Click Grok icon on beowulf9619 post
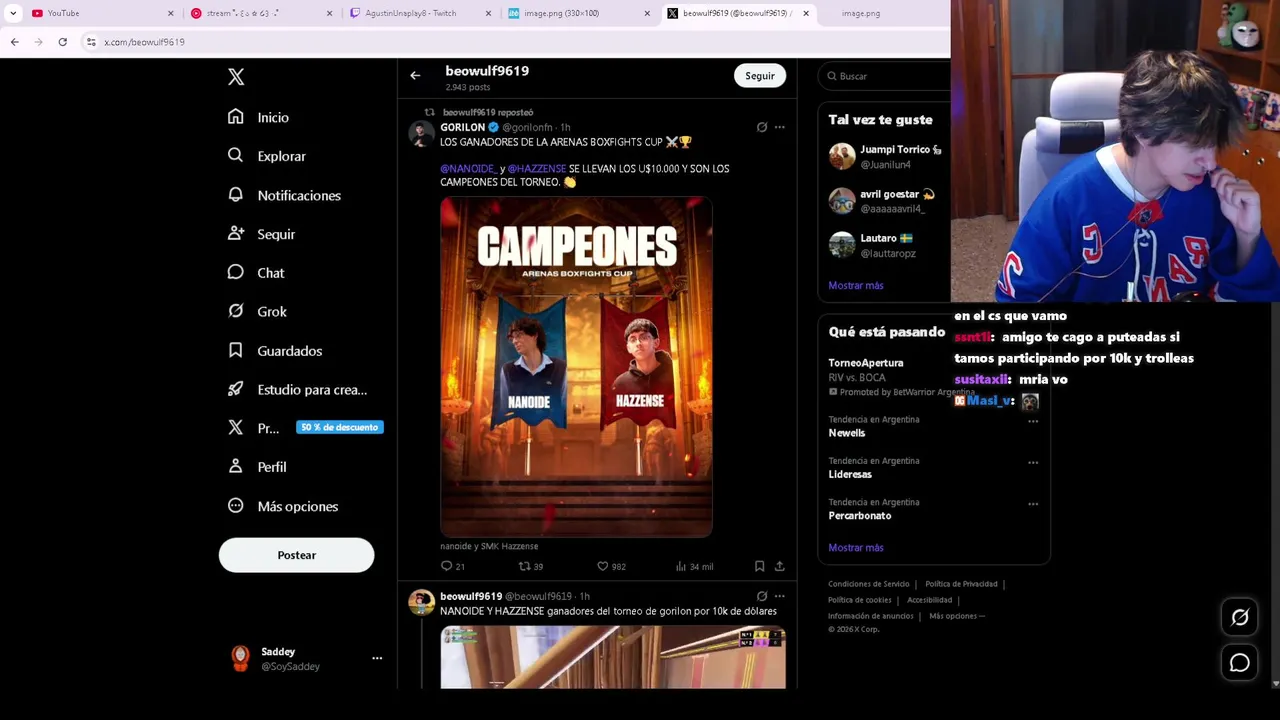The image size is (1280, 720). (x=761, y=596)
